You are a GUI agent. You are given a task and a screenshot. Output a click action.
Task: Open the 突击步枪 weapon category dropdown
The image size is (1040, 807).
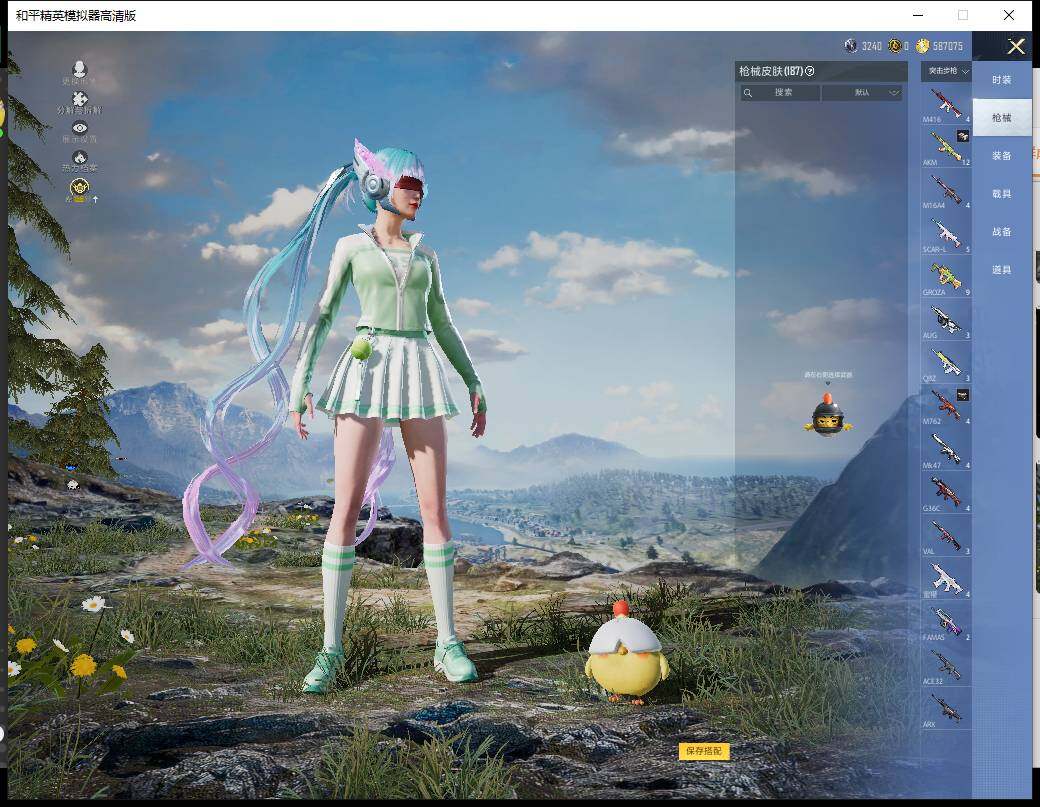click(945, 71)
